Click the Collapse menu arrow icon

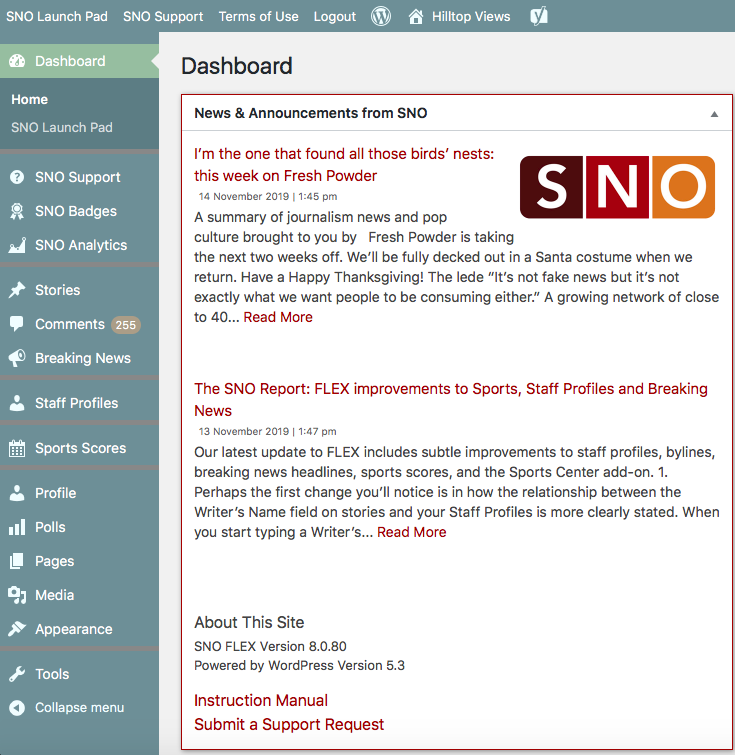pyautogui.click(x=17, y=707)
